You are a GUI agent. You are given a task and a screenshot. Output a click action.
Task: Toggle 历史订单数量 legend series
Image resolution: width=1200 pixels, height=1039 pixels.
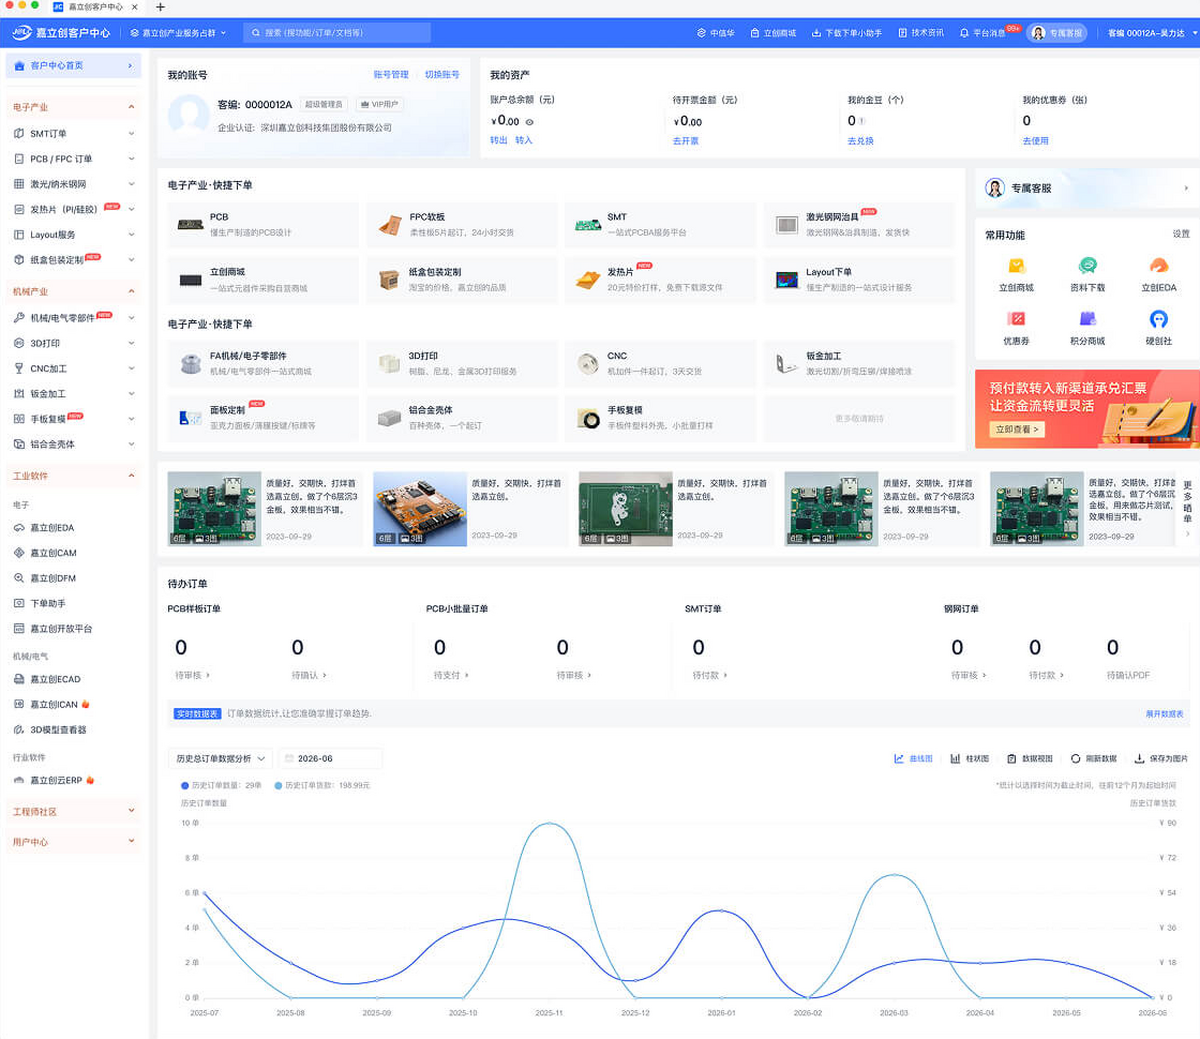click(x=221, y=786)
